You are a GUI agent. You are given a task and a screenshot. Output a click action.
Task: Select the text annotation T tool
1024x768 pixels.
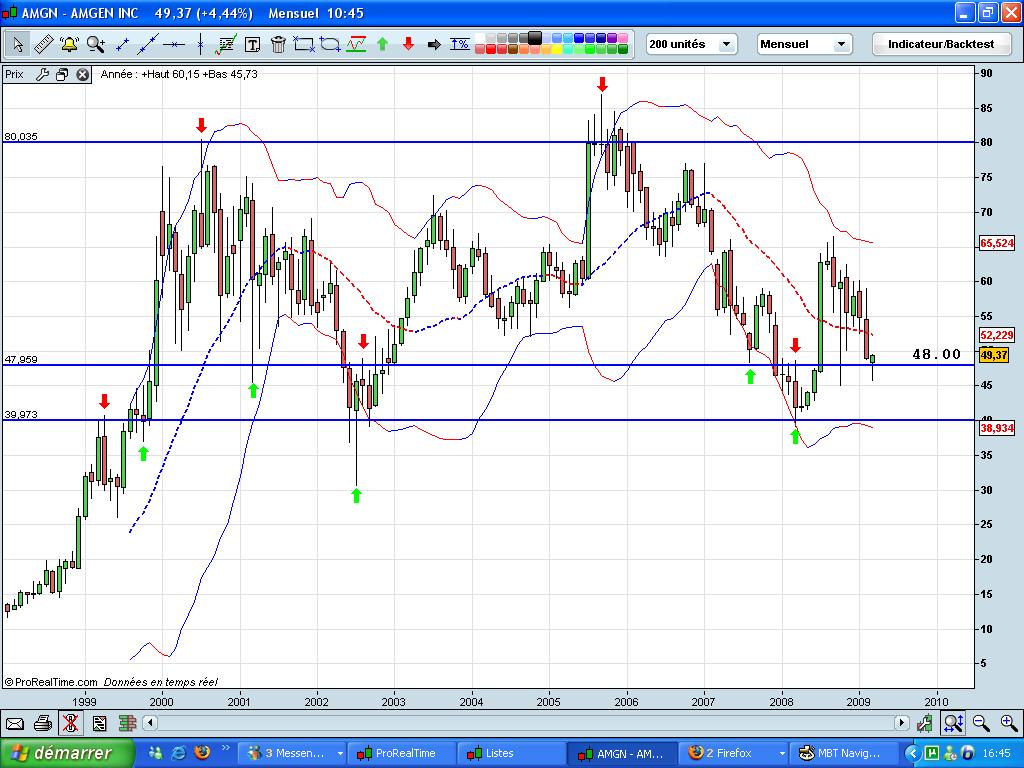[252, 44]
